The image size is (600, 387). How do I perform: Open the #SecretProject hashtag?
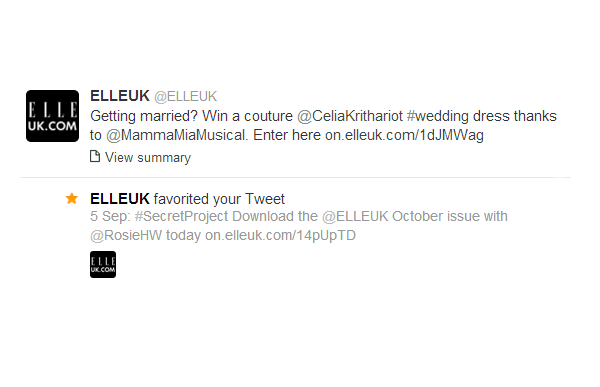point(181,216)
